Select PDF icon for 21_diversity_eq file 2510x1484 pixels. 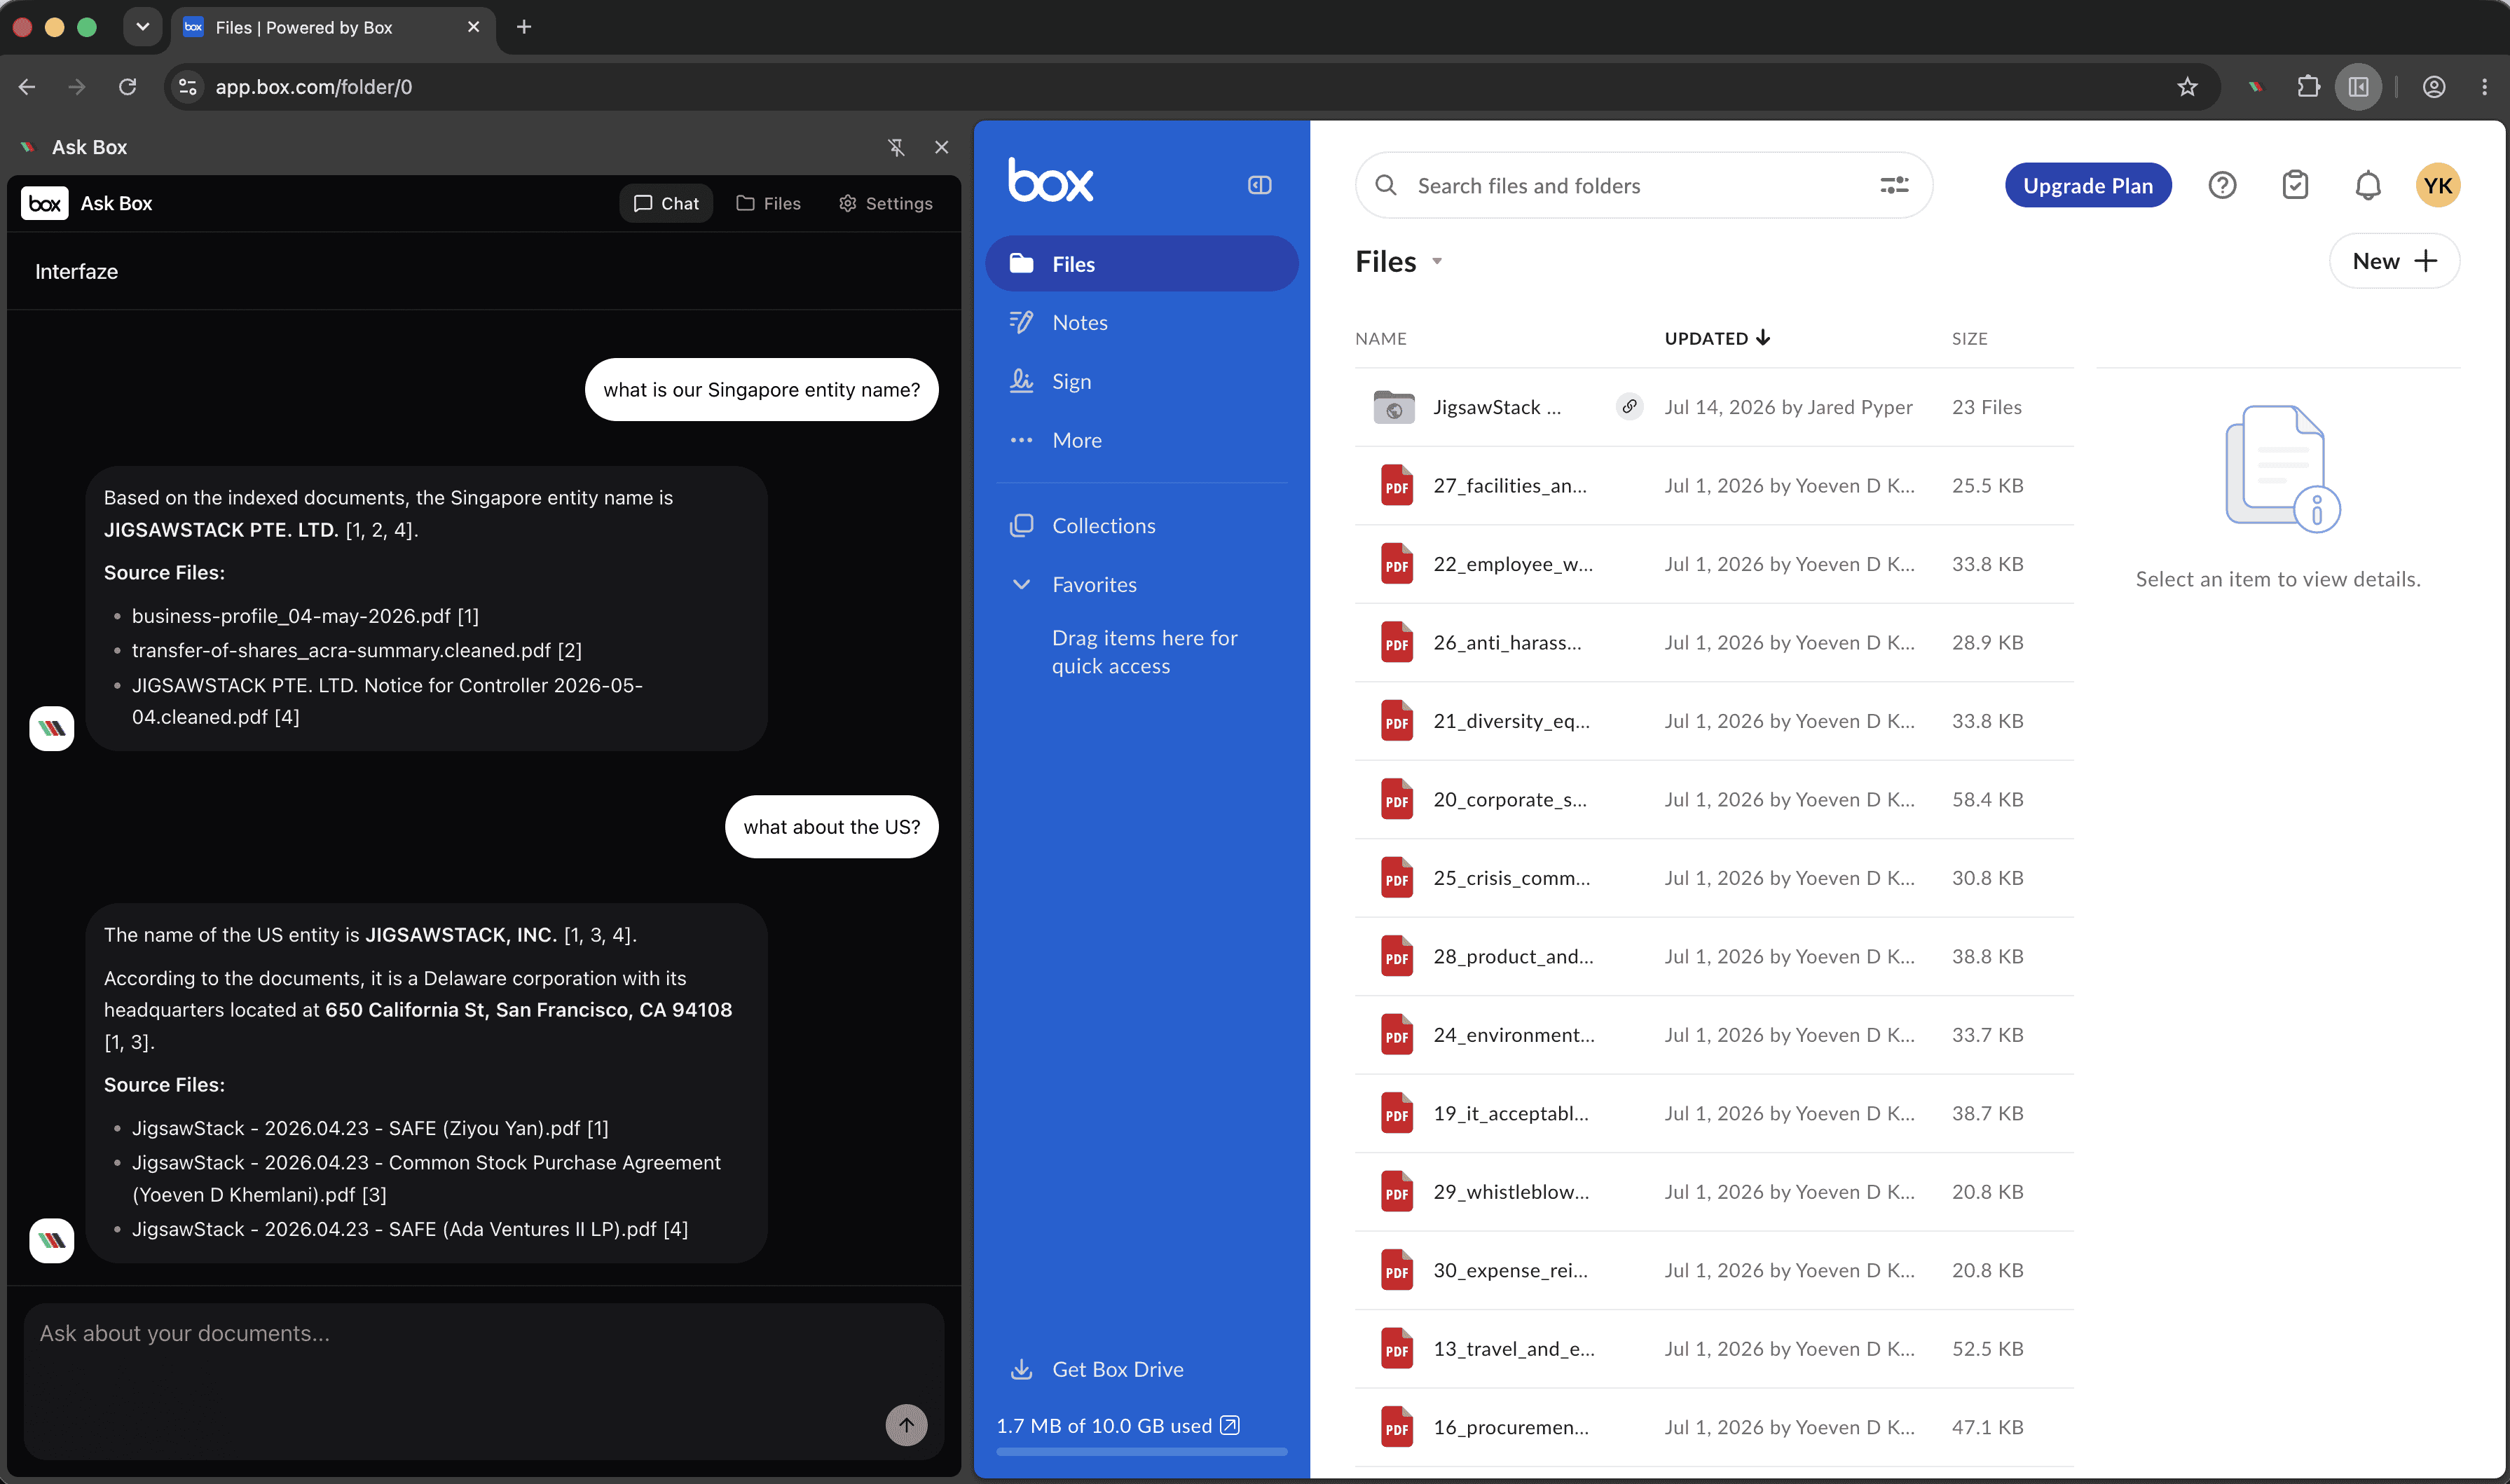tap(1396, 721)
